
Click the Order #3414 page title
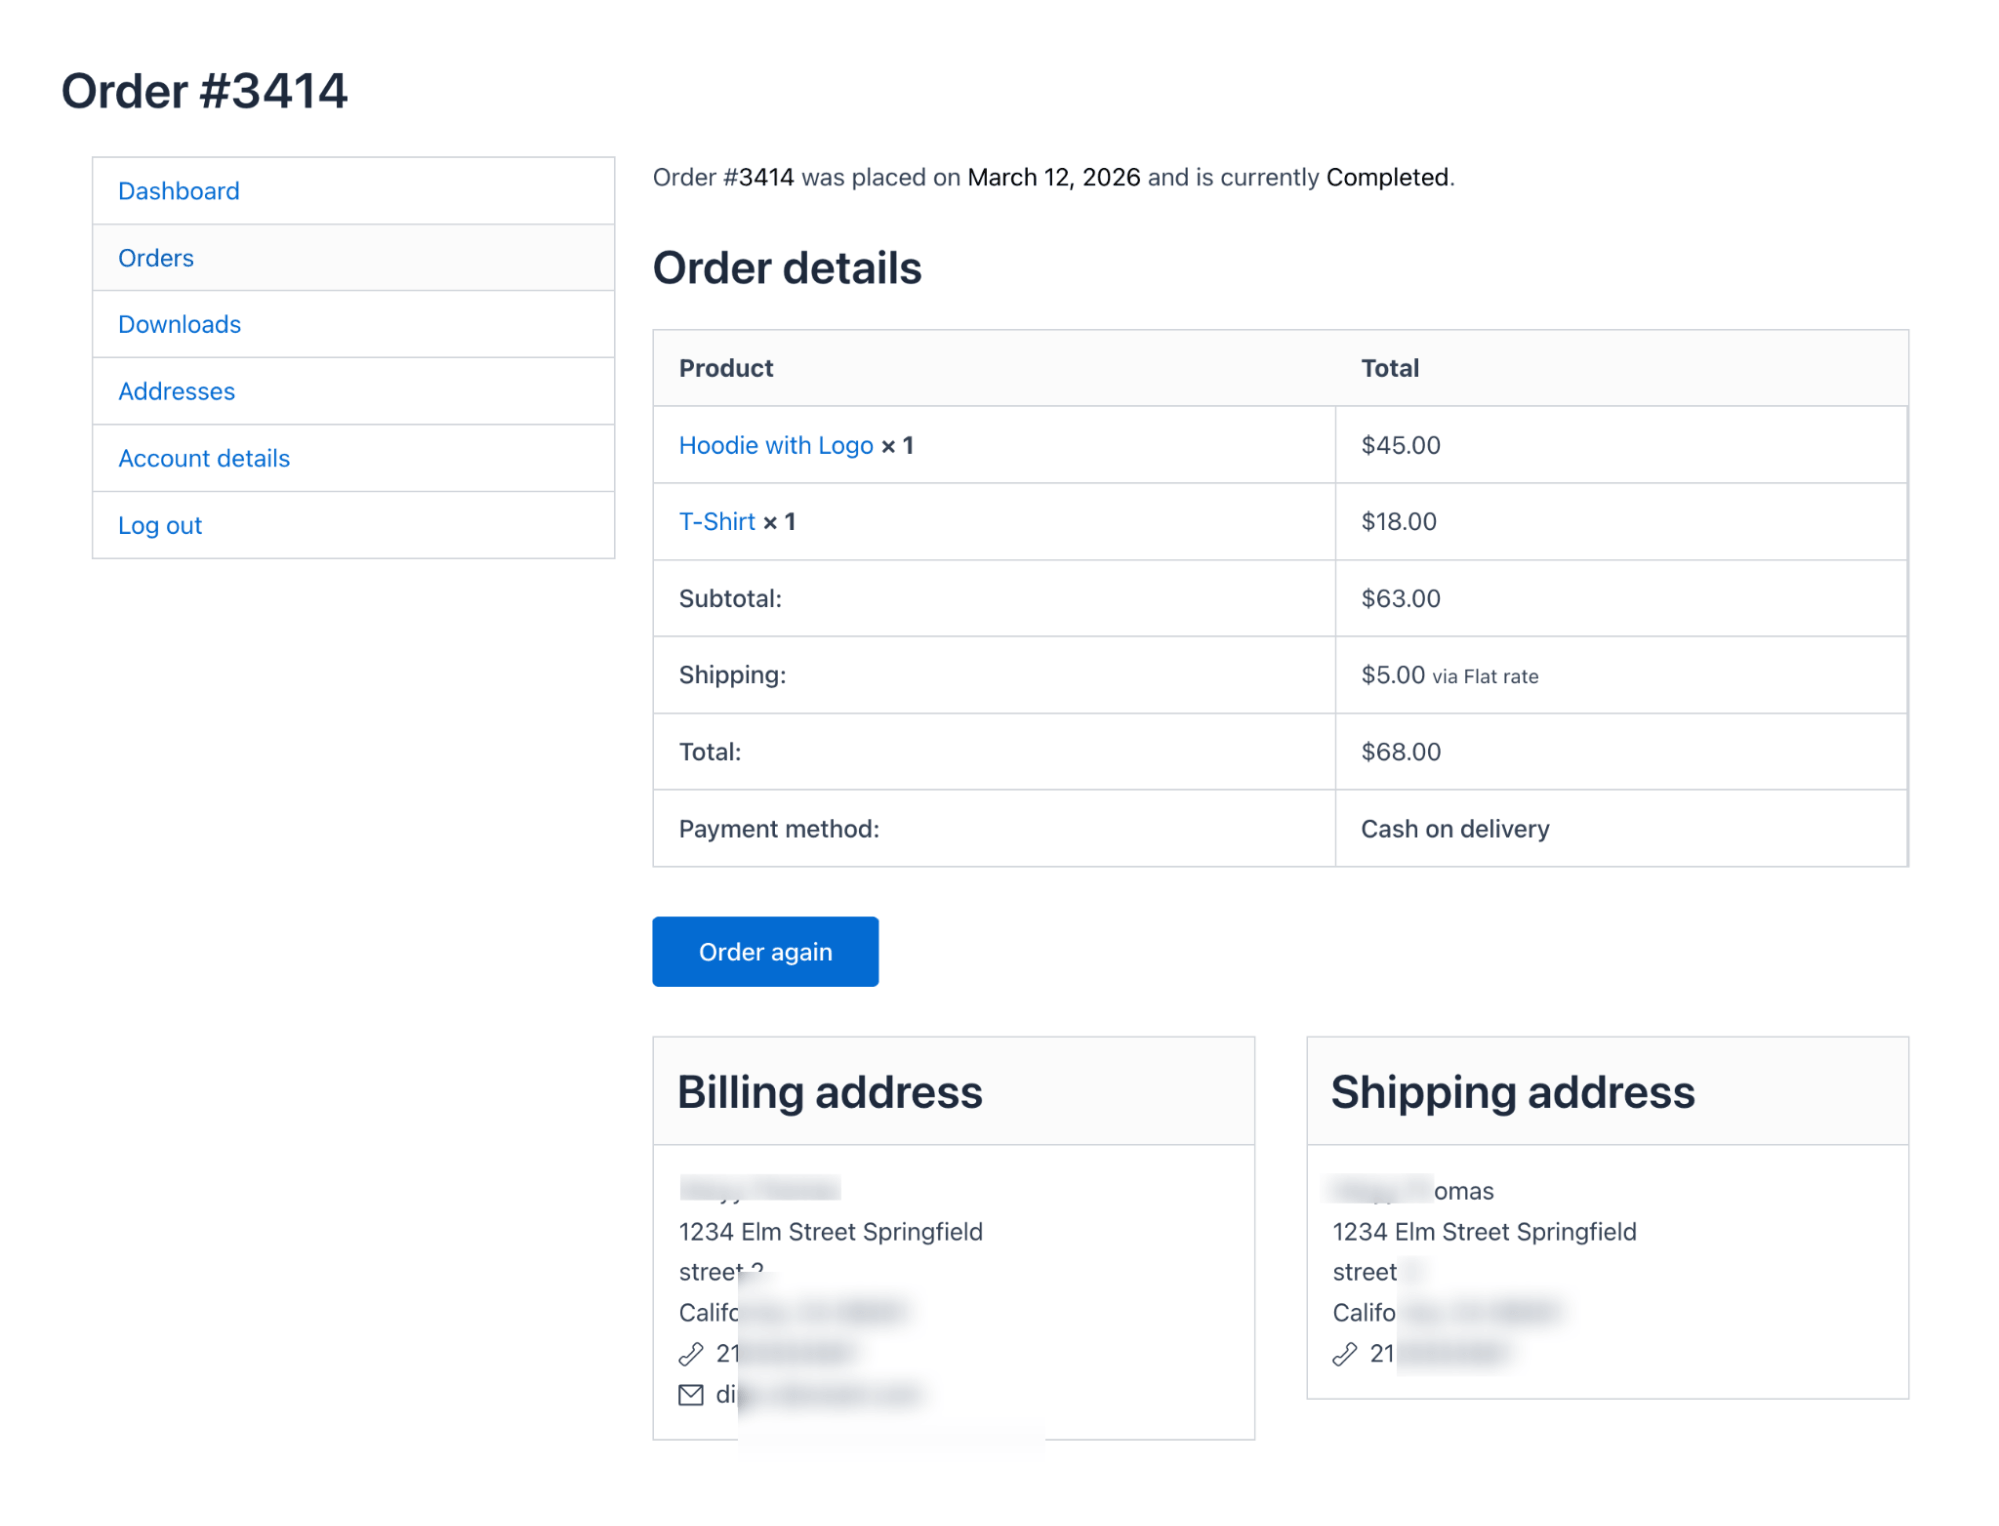[206, 91]
